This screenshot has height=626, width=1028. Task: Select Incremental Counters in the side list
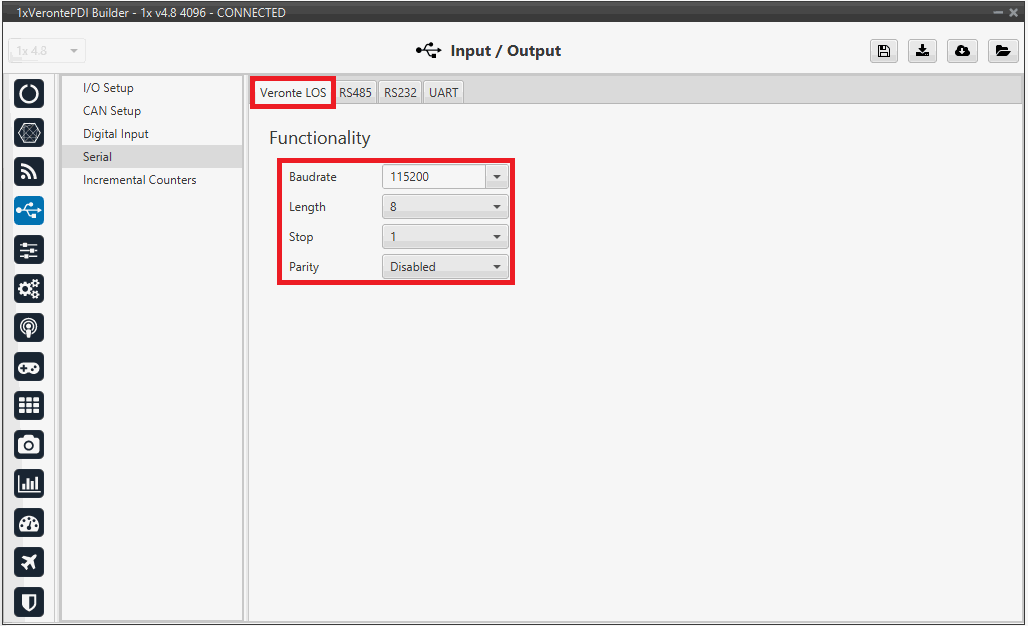[x=152, y=180]
